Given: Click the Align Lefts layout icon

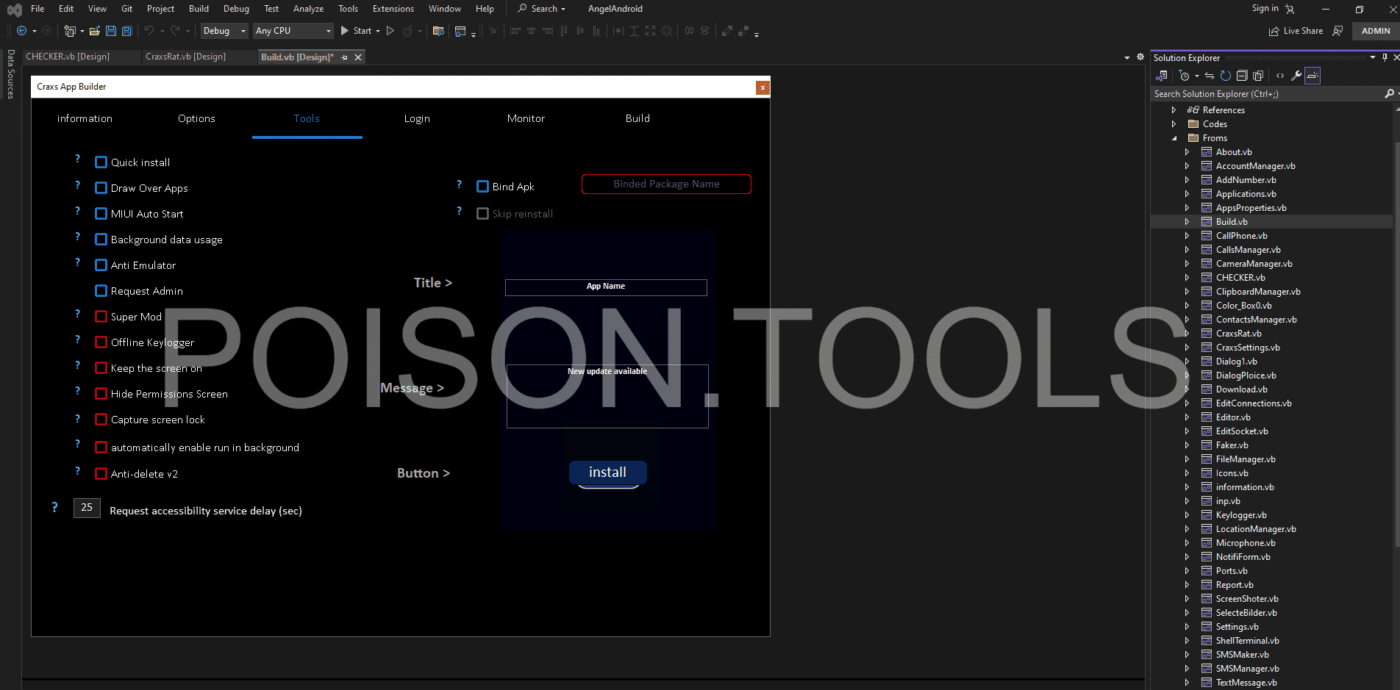Looking at the screenshot, I should (x=515, y=31).
